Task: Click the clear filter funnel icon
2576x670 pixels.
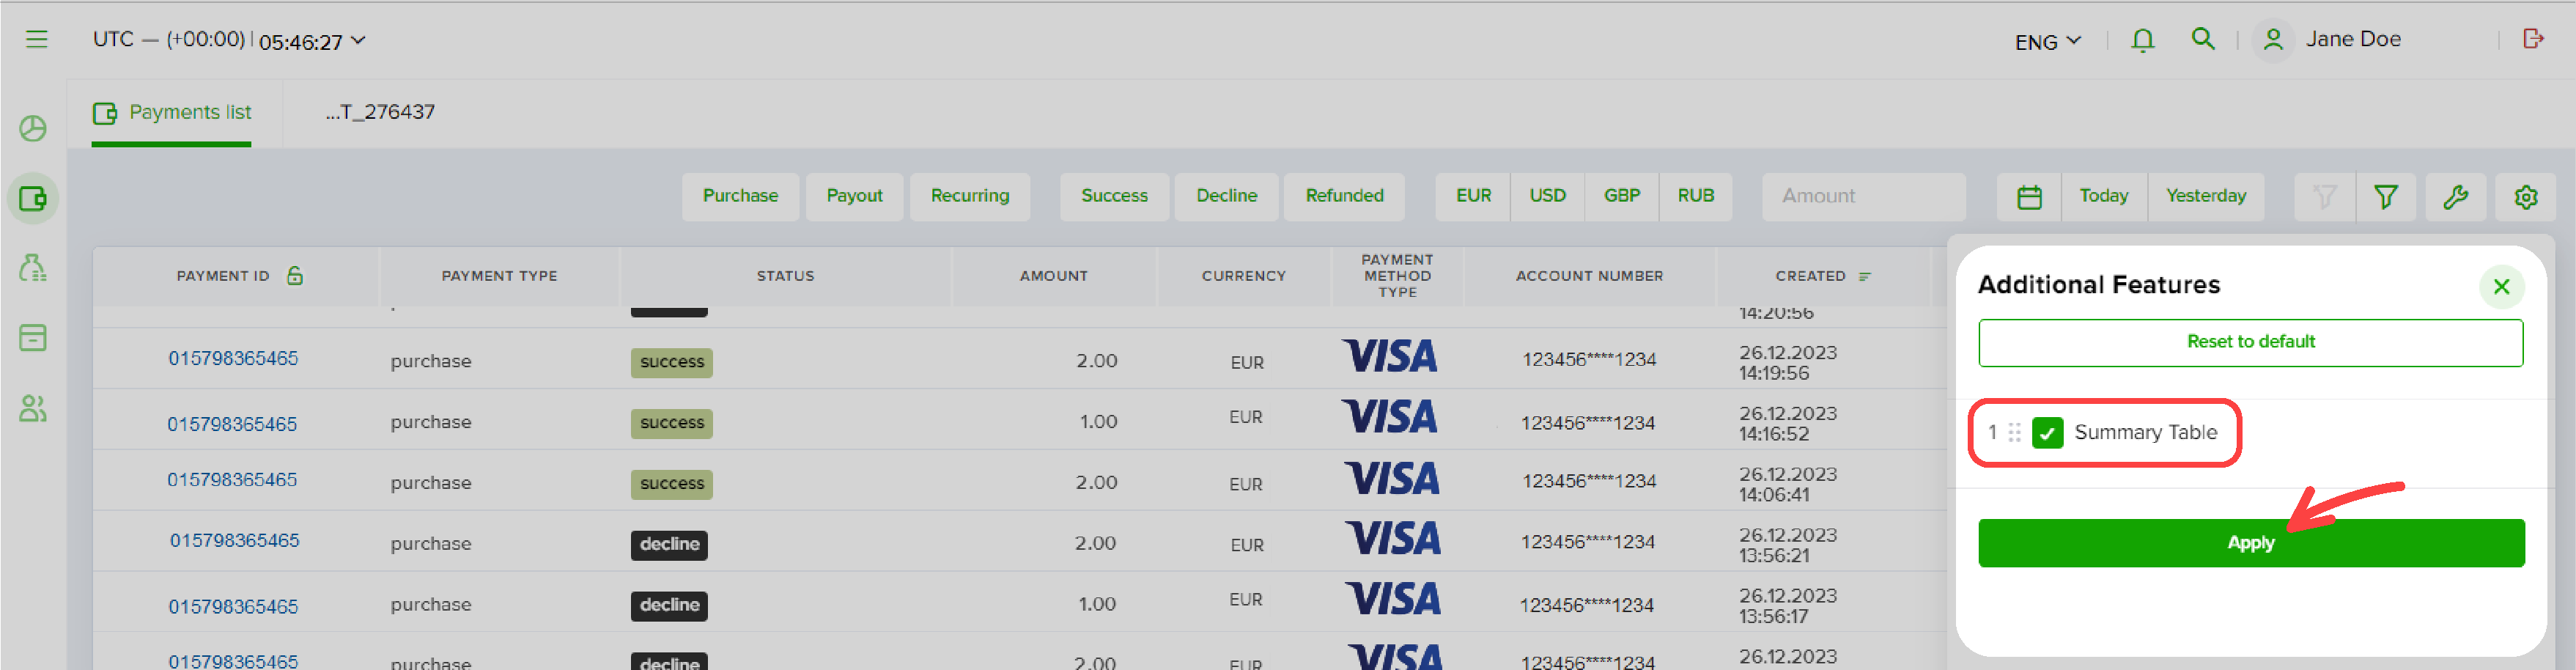Action: tap(2325, 197)
